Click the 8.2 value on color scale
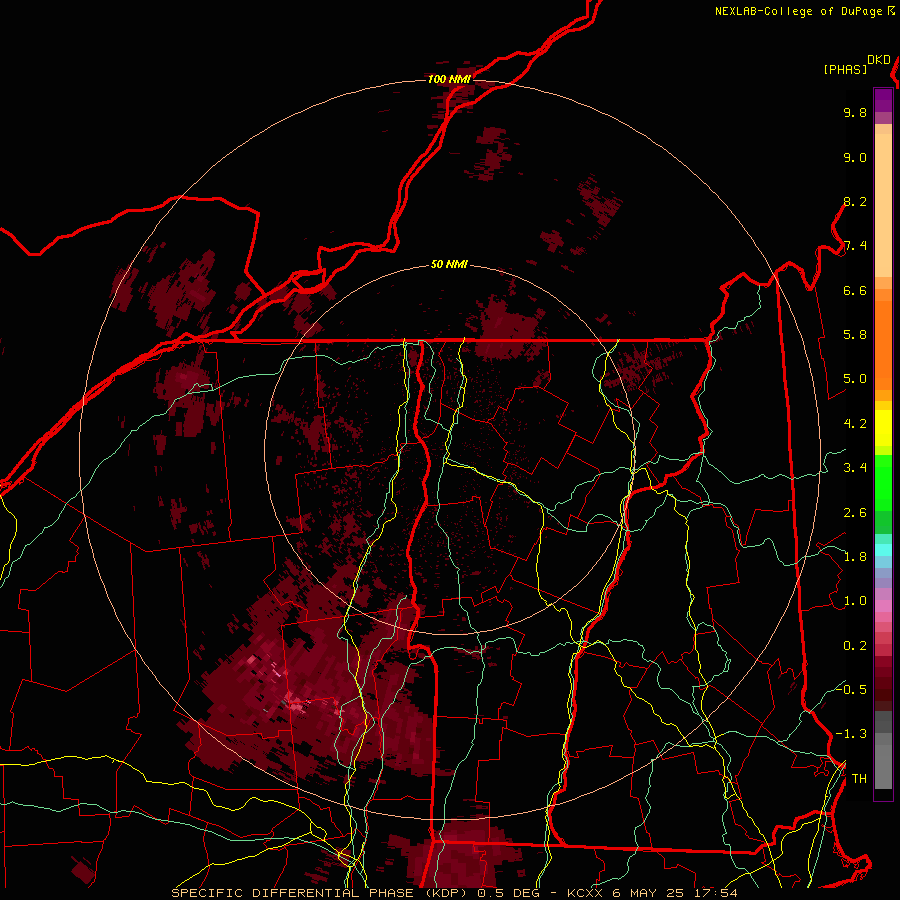The image size is (900, 900). point(855,201)
